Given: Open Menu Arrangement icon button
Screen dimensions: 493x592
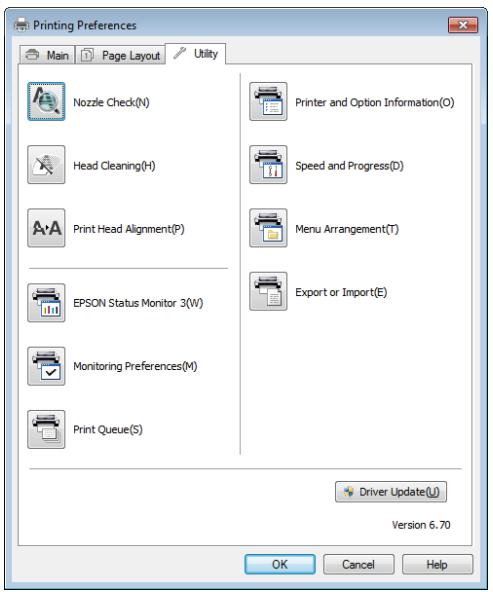Looking at the screenshot, I should [x=268, y=228].
